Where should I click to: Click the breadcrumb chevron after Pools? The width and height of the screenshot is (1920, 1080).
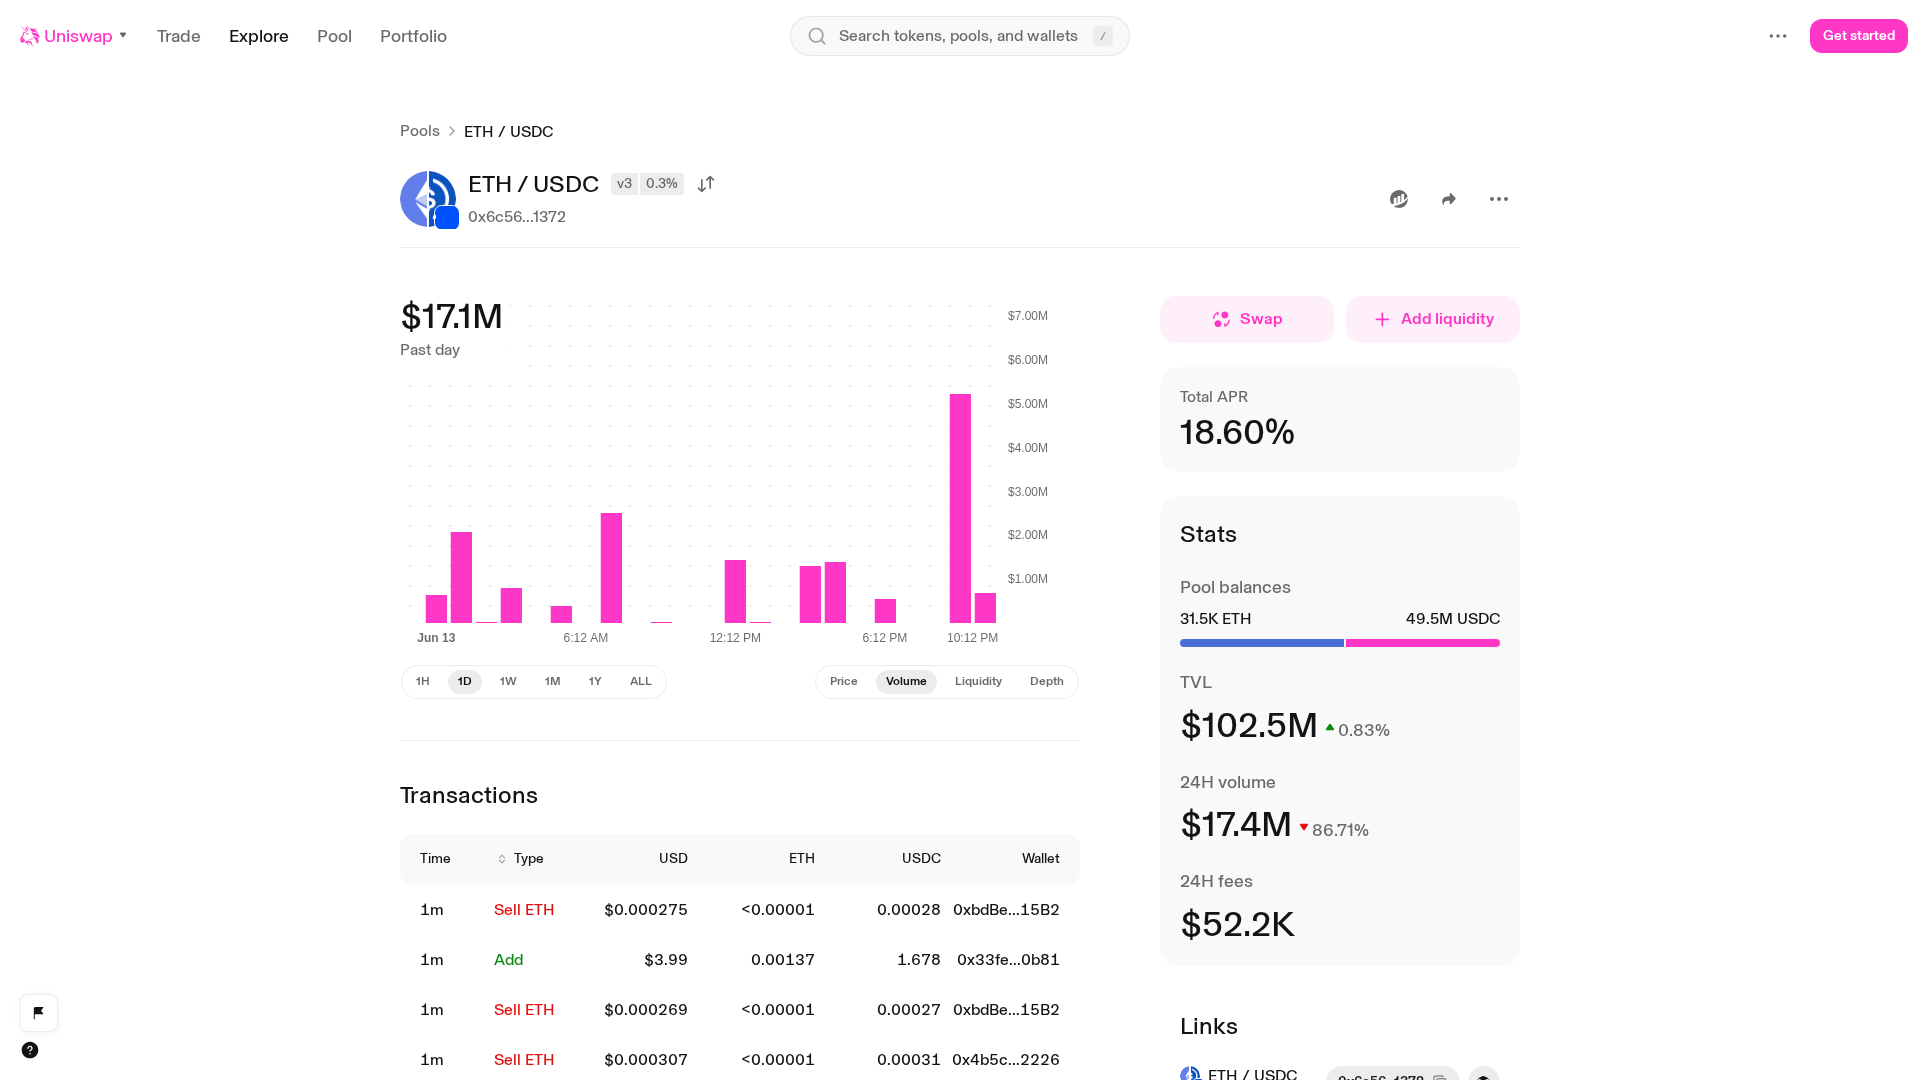pyautogui.click(x=452, y=131)
